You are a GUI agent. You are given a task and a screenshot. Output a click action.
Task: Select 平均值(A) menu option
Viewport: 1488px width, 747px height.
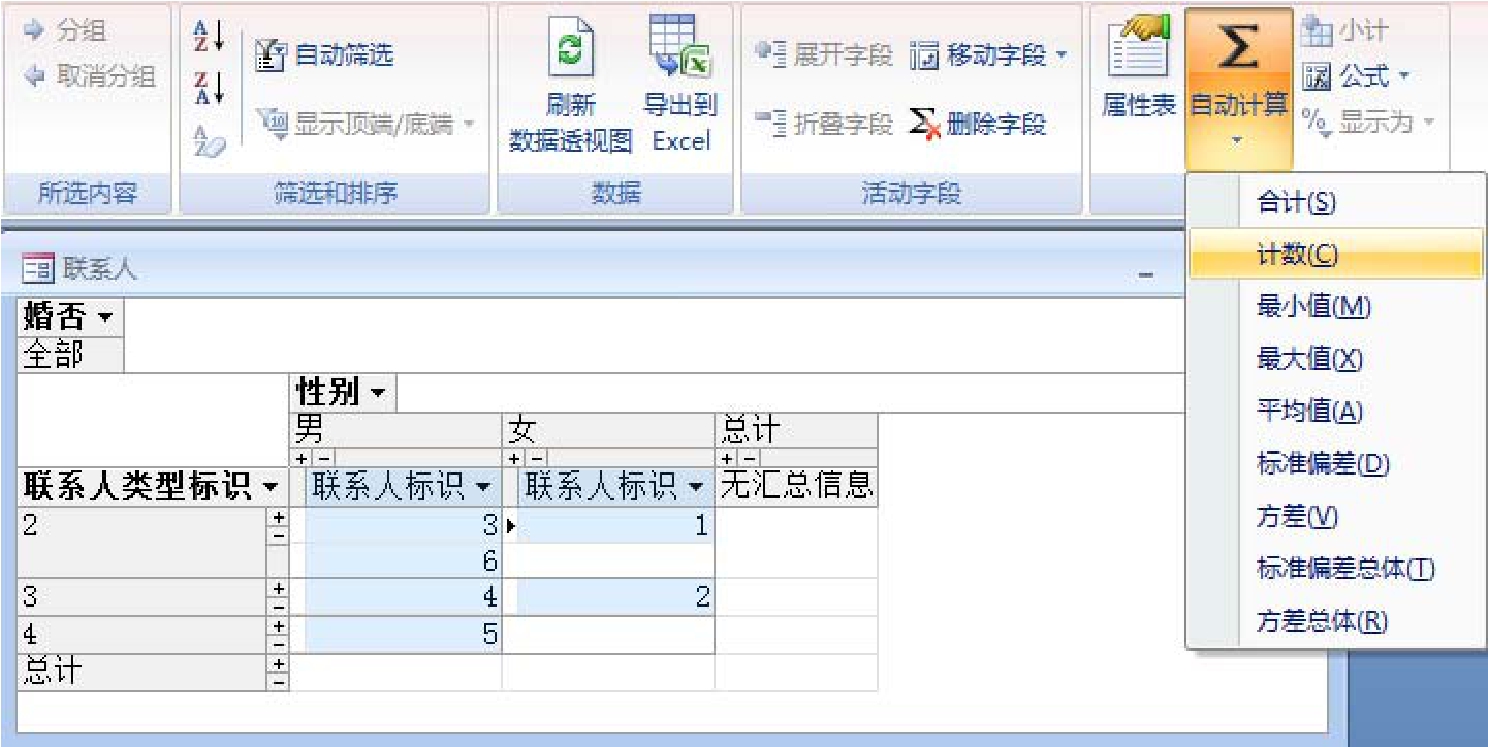point(1309,411)
